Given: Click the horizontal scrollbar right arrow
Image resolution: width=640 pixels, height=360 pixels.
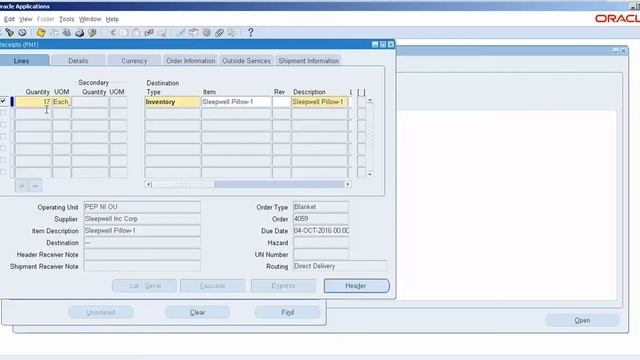Looking at the screenshot, I should click(x=348, y=184).
